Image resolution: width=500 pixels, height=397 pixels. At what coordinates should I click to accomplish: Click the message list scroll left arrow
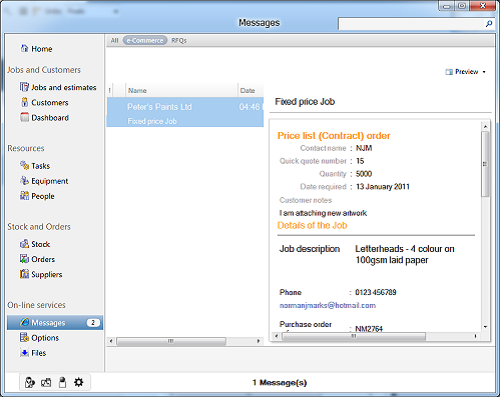click(111, 341)
